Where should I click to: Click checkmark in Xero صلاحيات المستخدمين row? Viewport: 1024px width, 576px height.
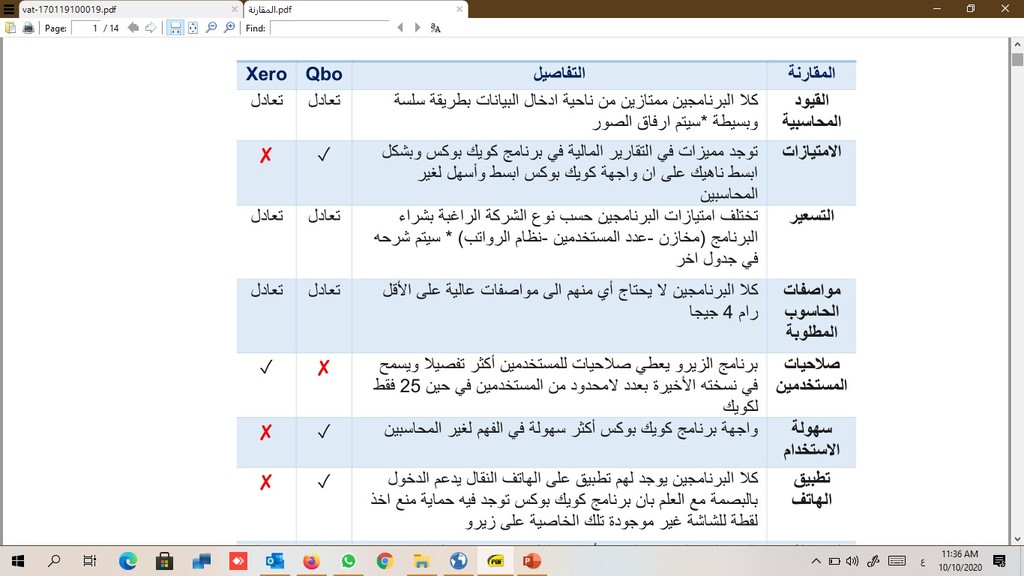[x=266, y=367]
